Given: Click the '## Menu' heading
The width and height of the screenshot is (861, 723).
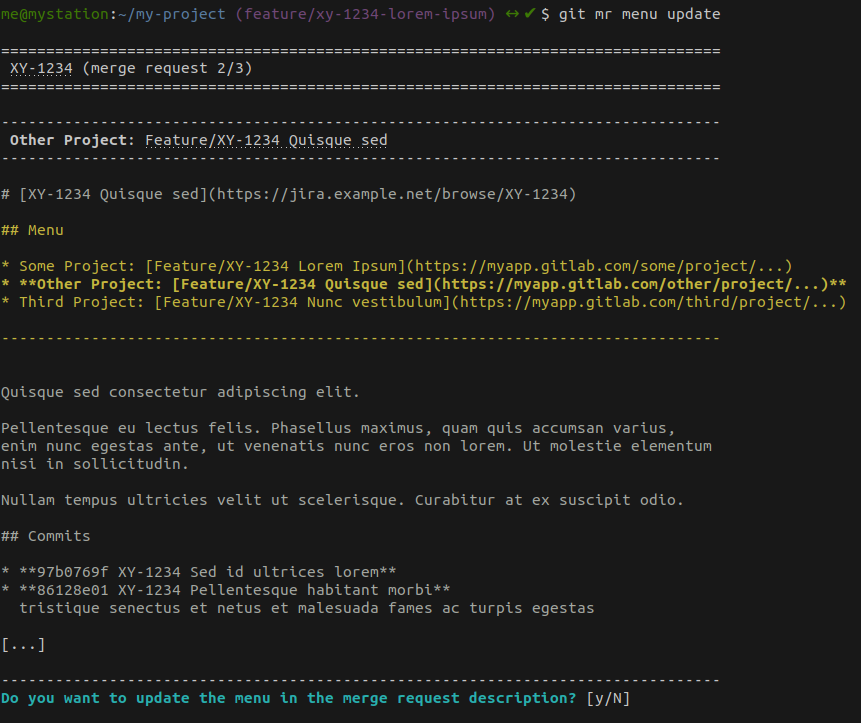Looking at the screenshot, I should coord(32,231).
